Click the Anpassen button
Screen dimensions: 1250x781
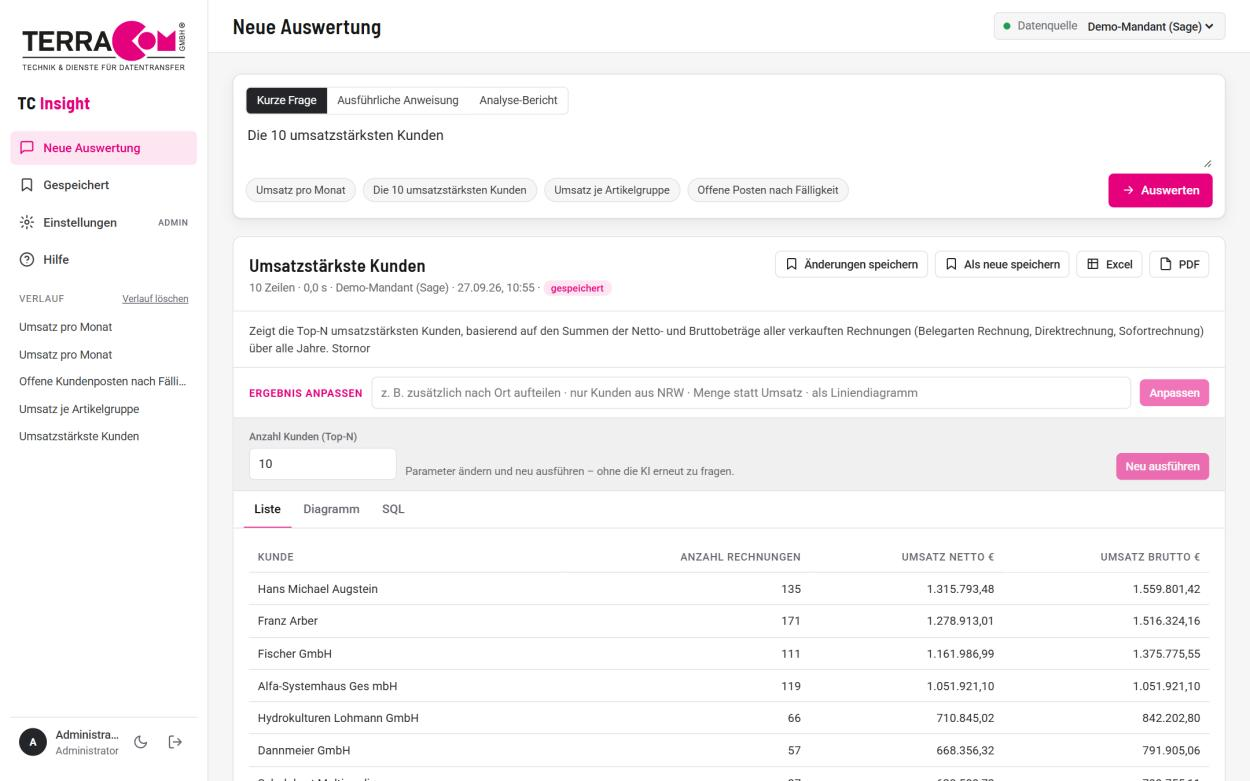pos(1174,393)
